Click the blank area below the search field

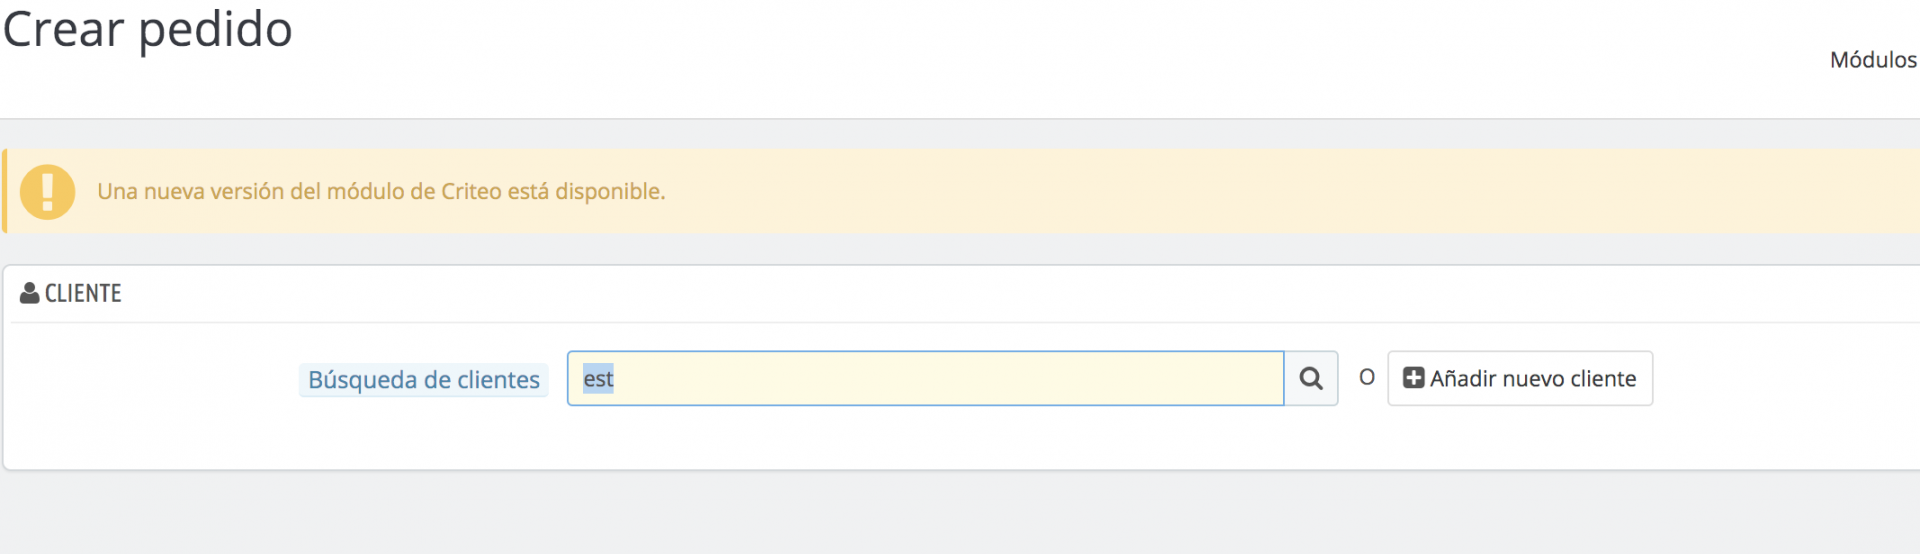(x=925, y=438)
